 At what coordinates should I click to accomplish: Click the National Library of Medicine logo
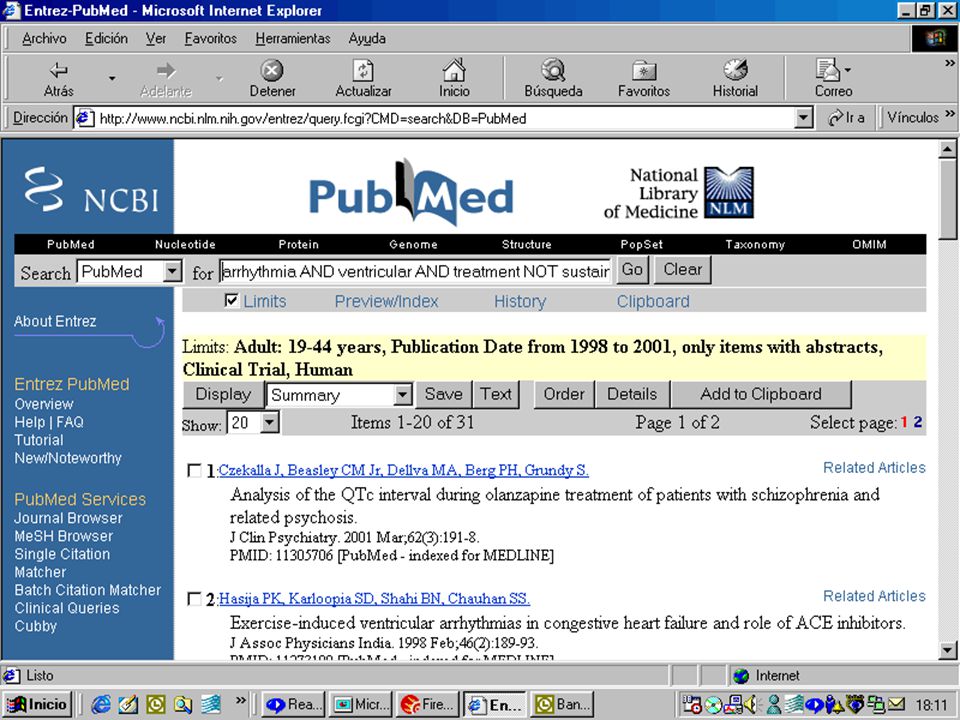[x=678, y=193]
